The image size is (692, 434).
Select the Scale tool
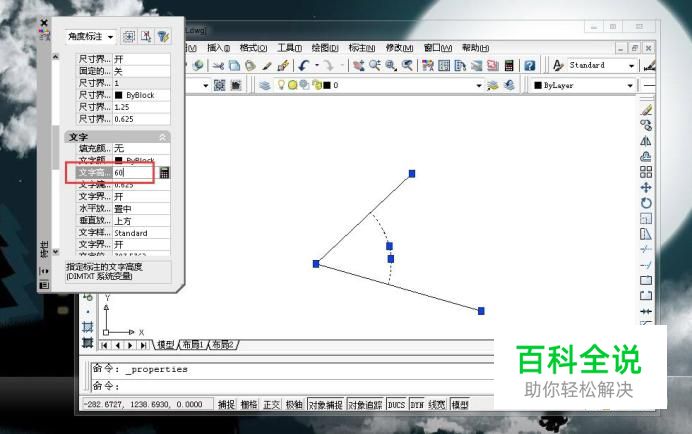point(646,218)
